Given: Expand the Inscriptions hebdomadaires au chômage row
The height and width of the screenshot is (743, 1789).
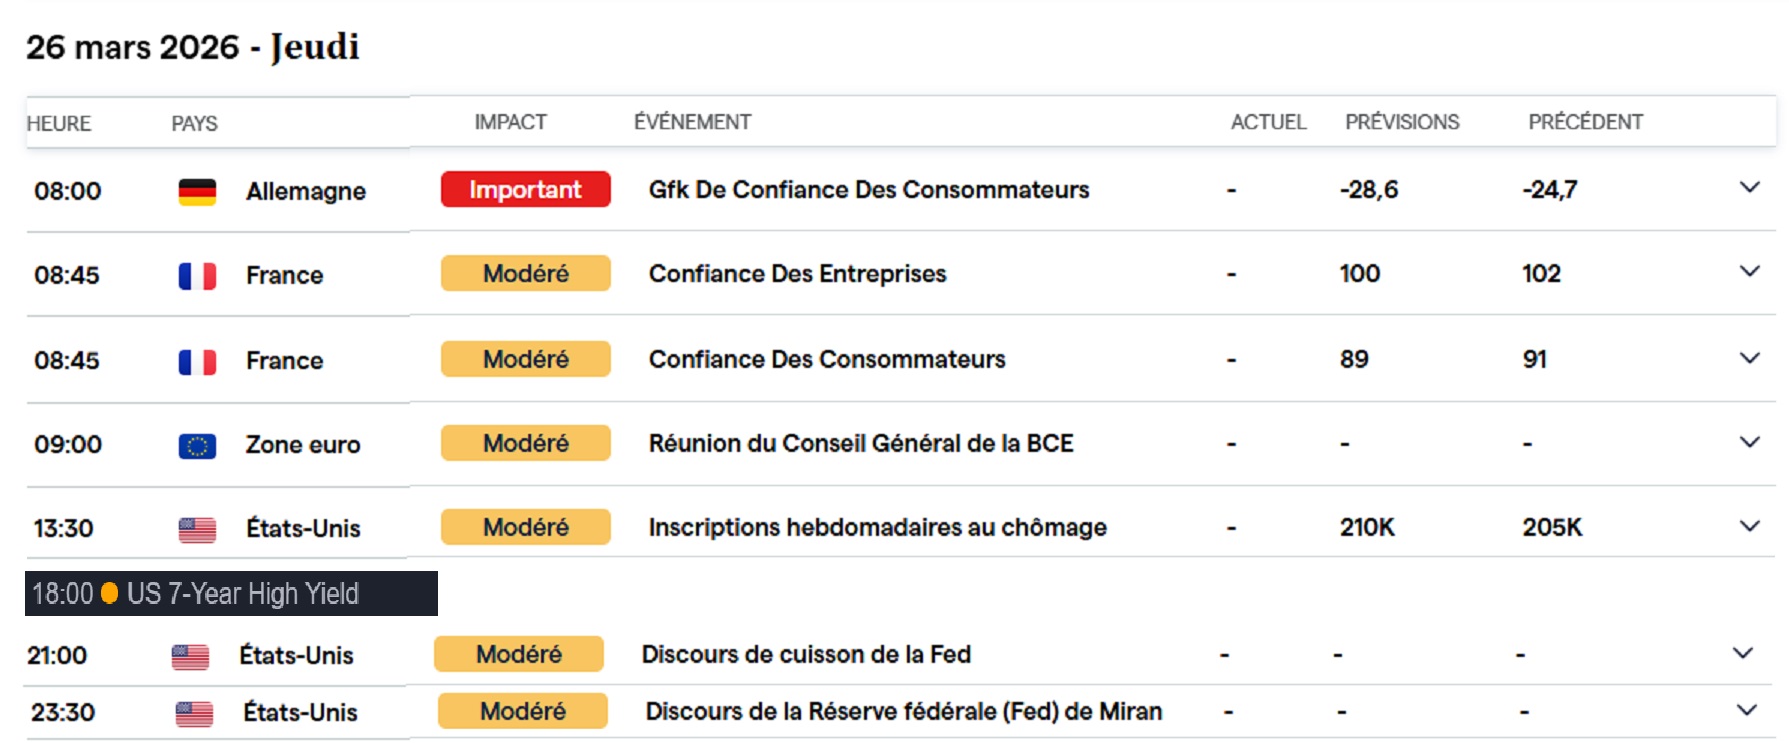Looking at the screenshot, I should click(x=1749, y=525).
